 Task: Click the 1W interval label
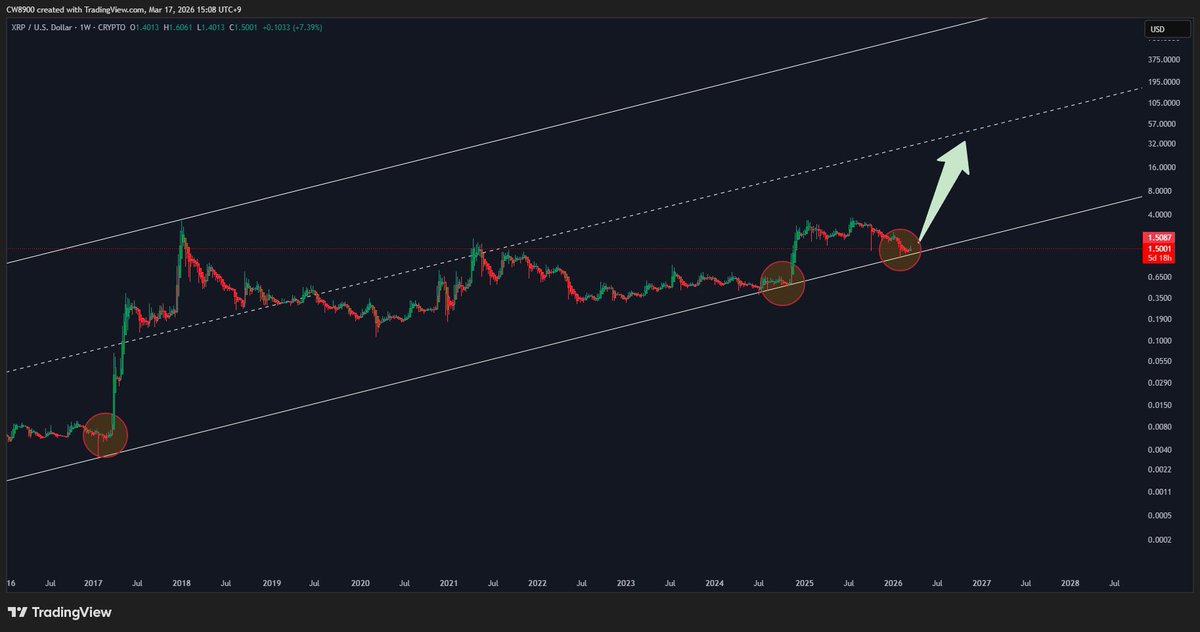point(86,27)
